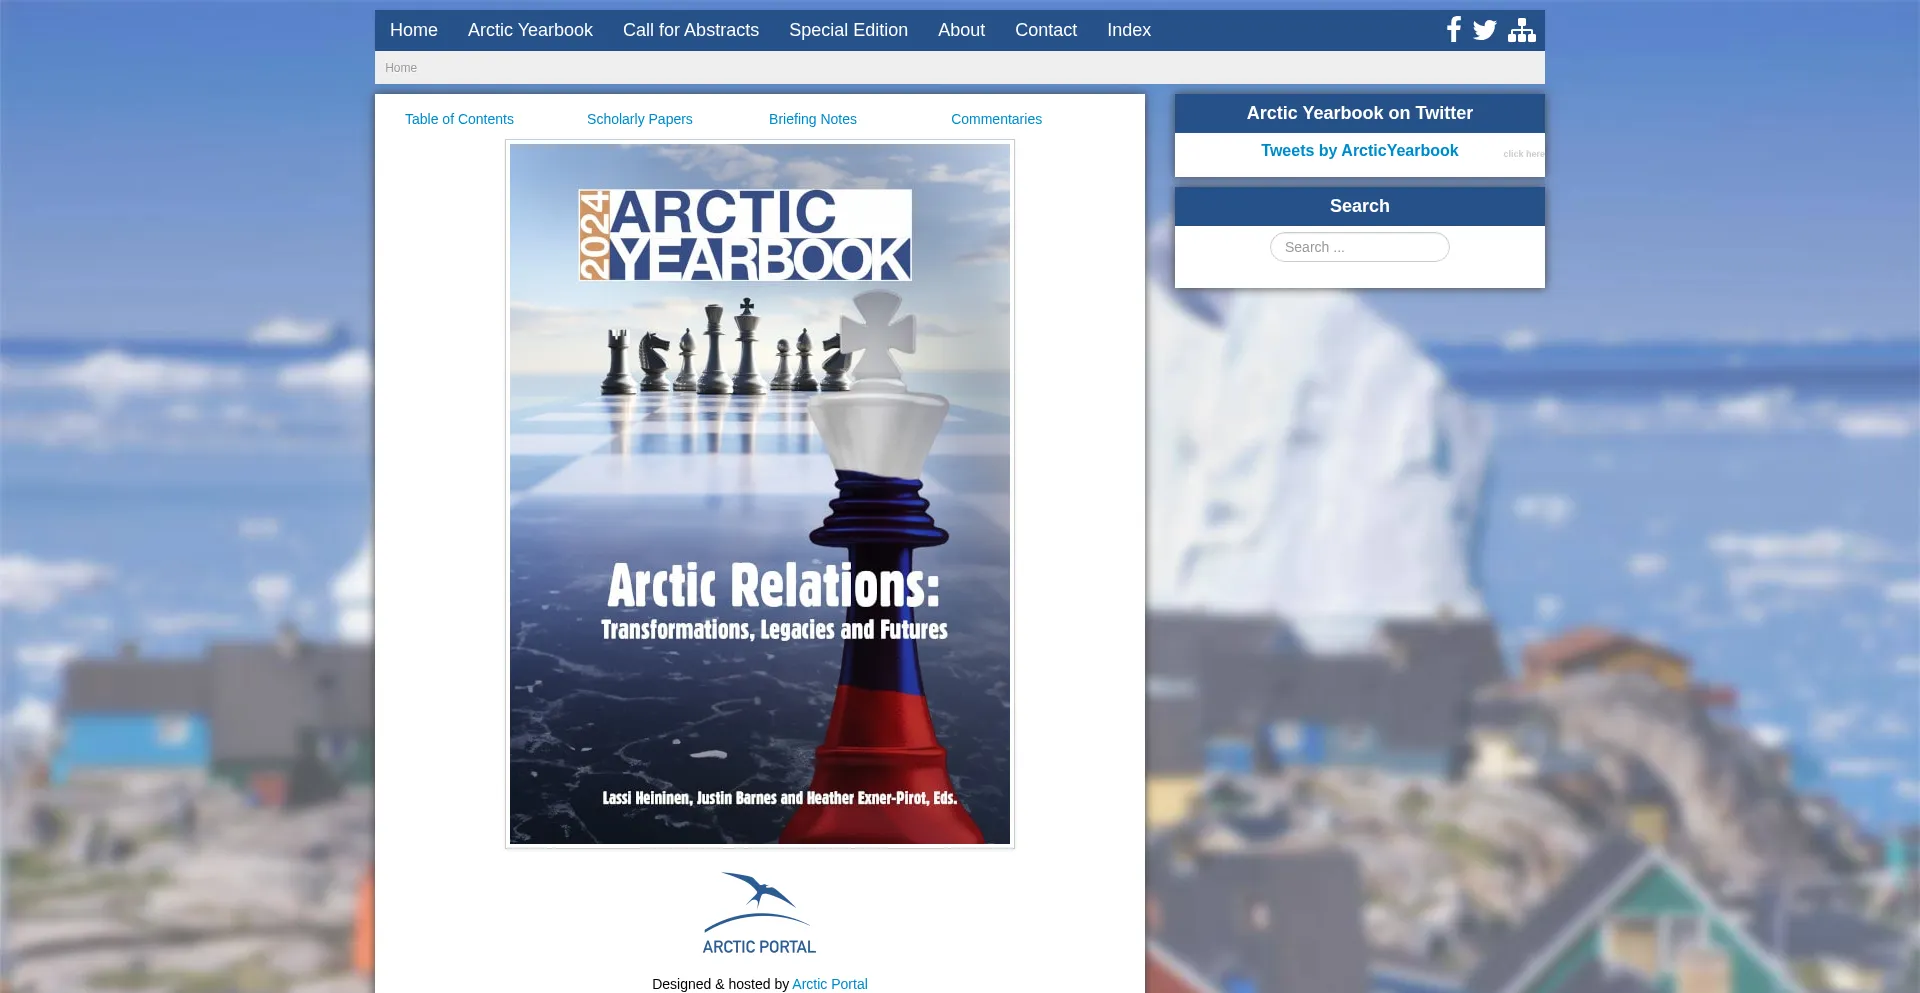The height and width of the screenshot is (993, 1920).
Task: Go to Home in navigation bar
Action: (x=413, y=30)
